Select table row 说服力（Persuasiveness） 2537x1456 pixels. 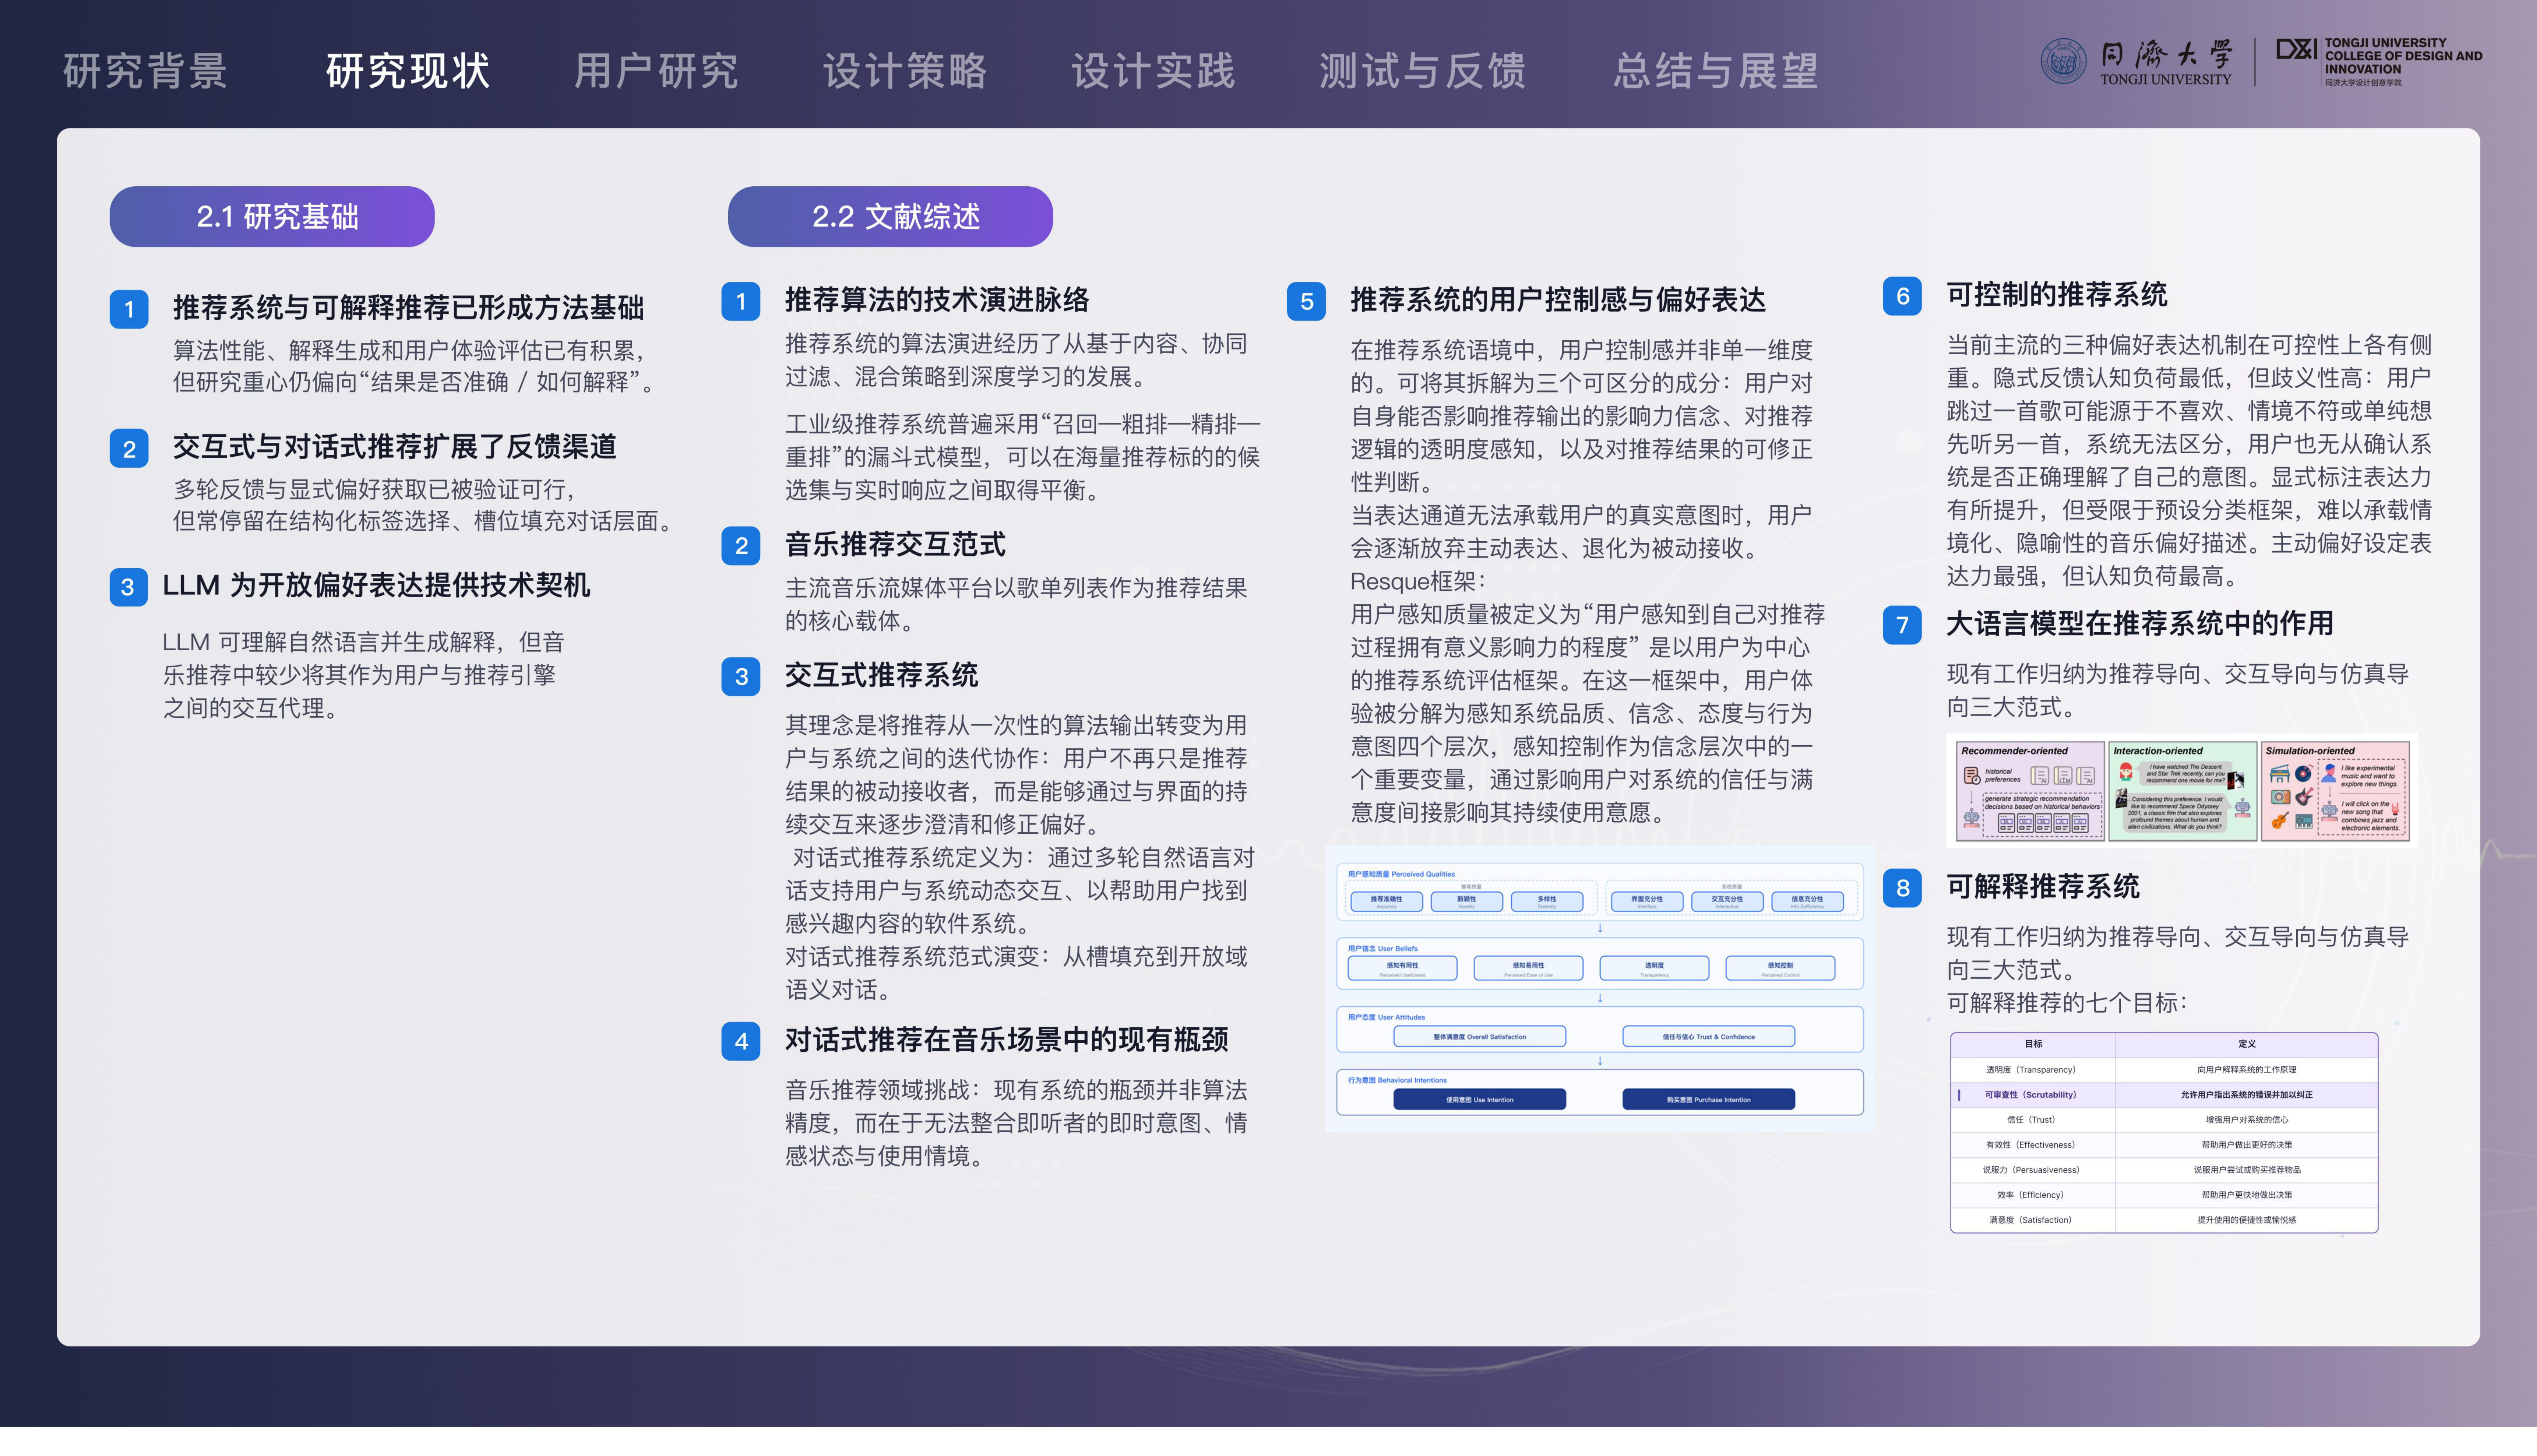click(x=2164, y=1170)
